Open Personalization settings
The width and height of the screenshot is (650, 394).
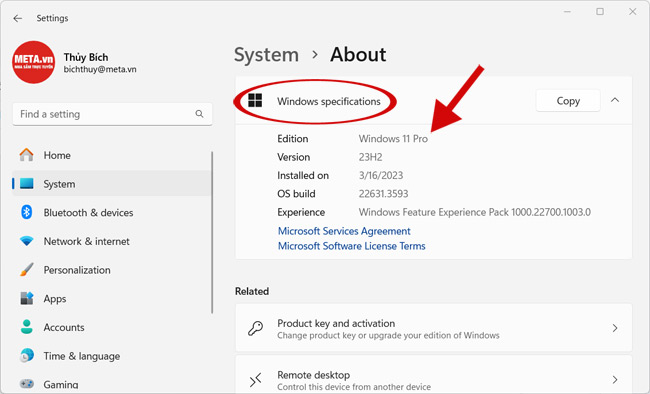point(112,270)
